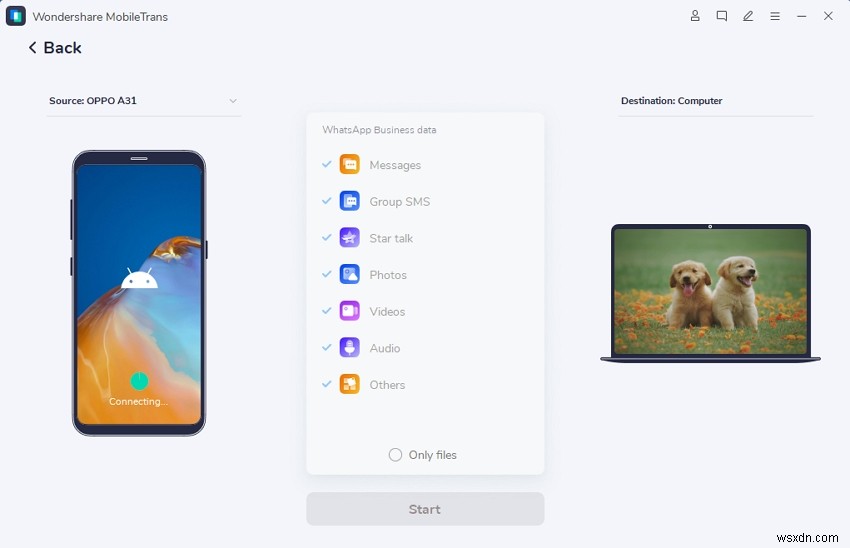Click the WhatsApp Business data heading

tap(379, 130)
